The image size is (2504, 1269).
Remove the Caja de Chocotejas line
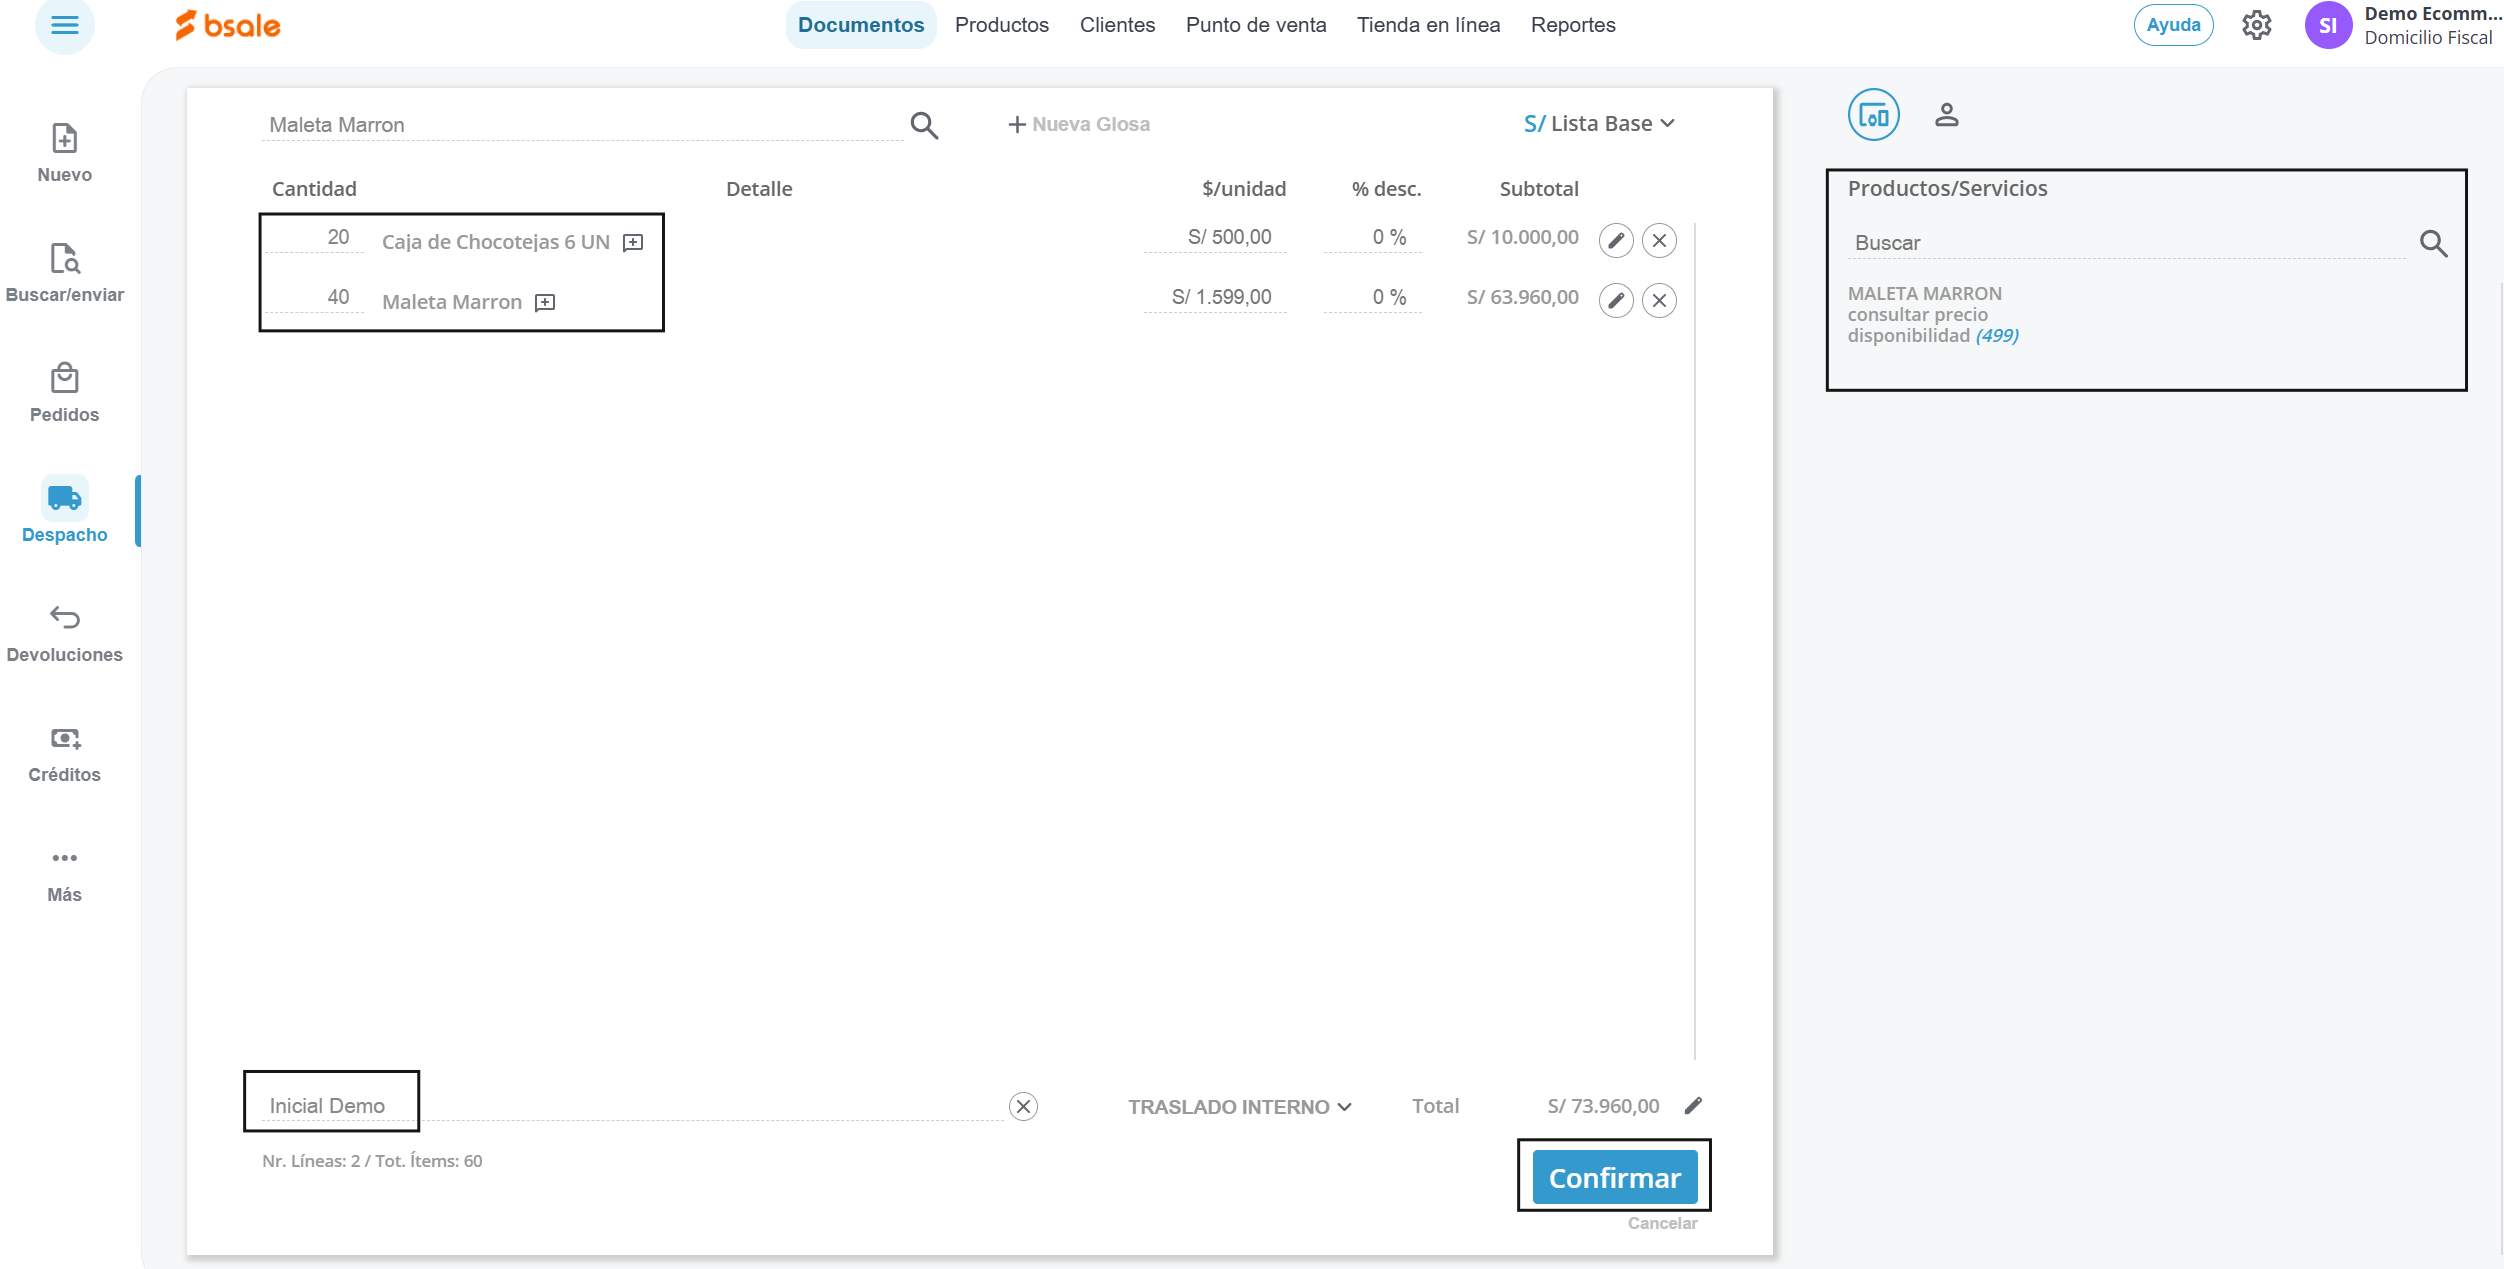pos(1659,240)
